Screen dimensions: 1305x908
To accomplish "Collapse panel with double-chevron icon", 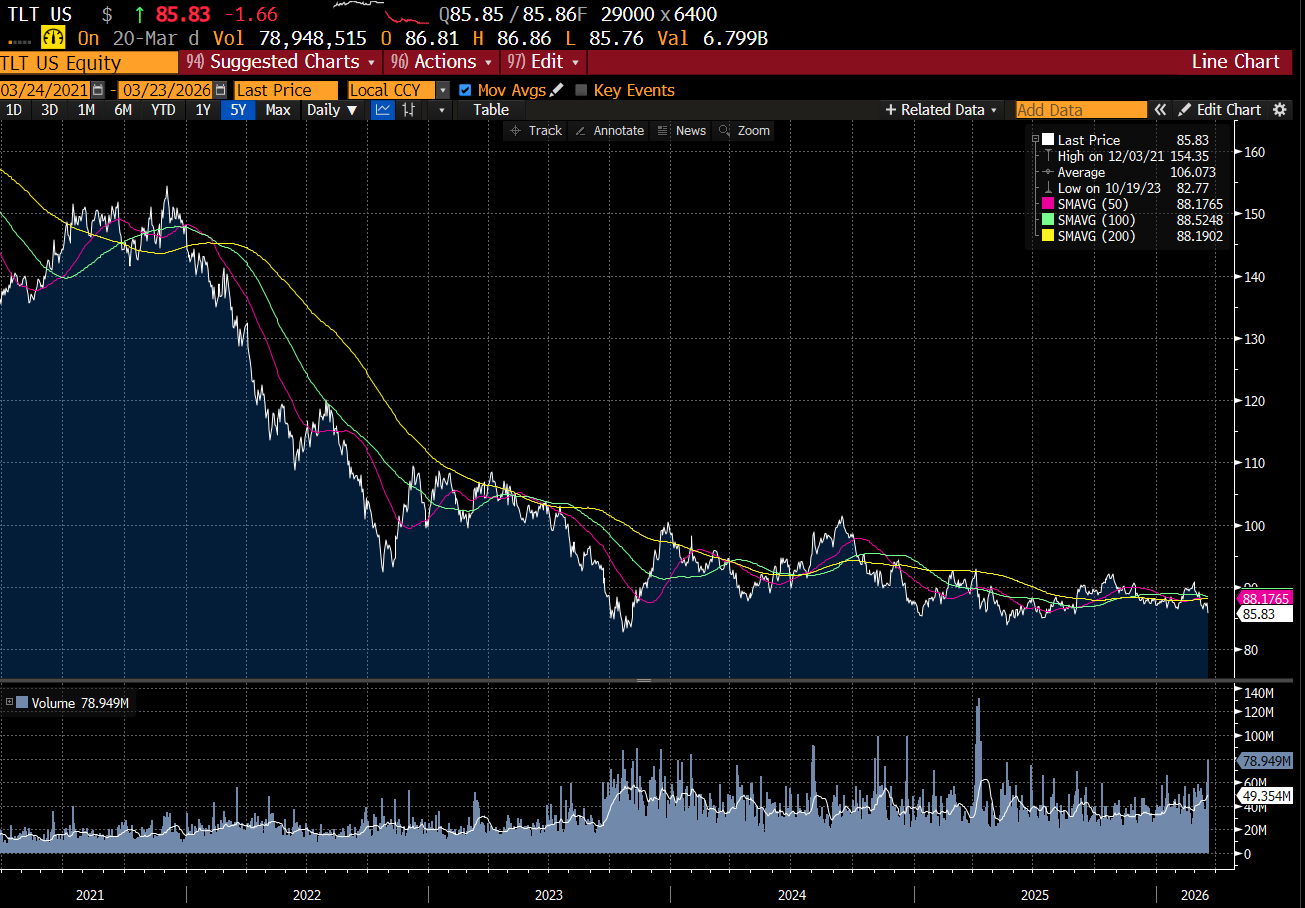I will [x=1160, y=110].
